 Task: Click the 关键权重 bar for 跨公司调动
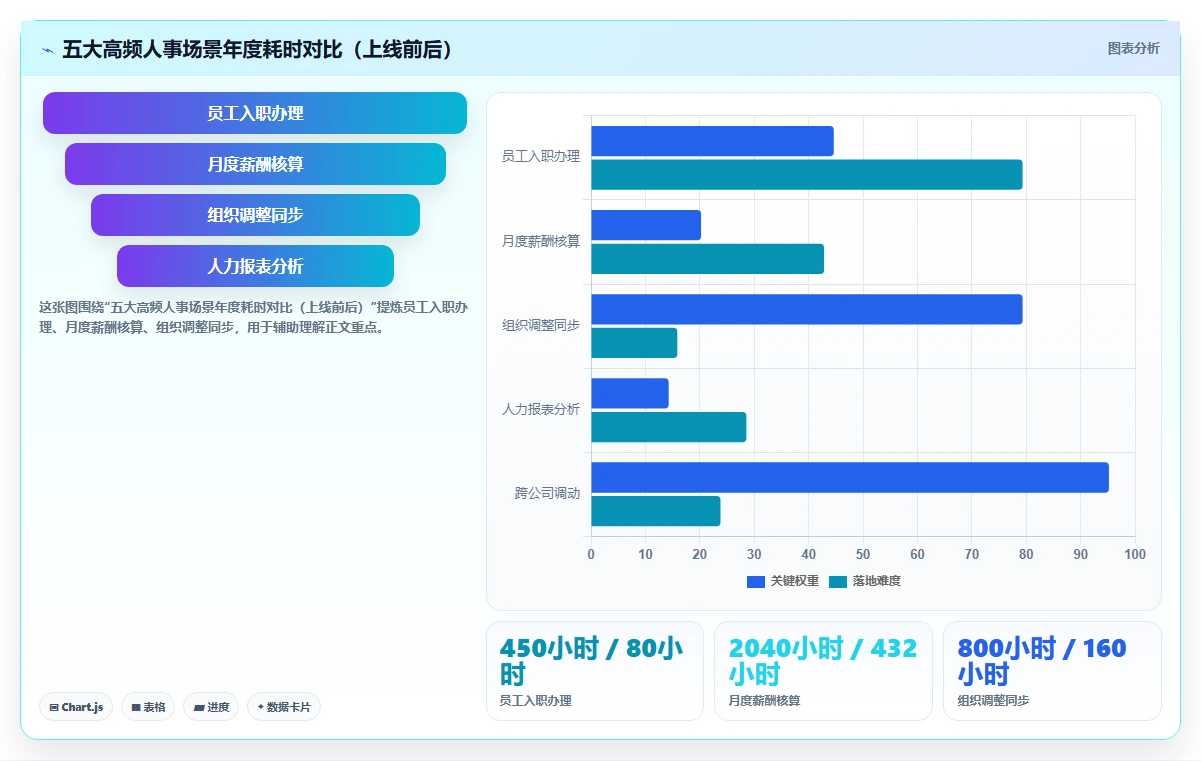click(x=850, y=477)
